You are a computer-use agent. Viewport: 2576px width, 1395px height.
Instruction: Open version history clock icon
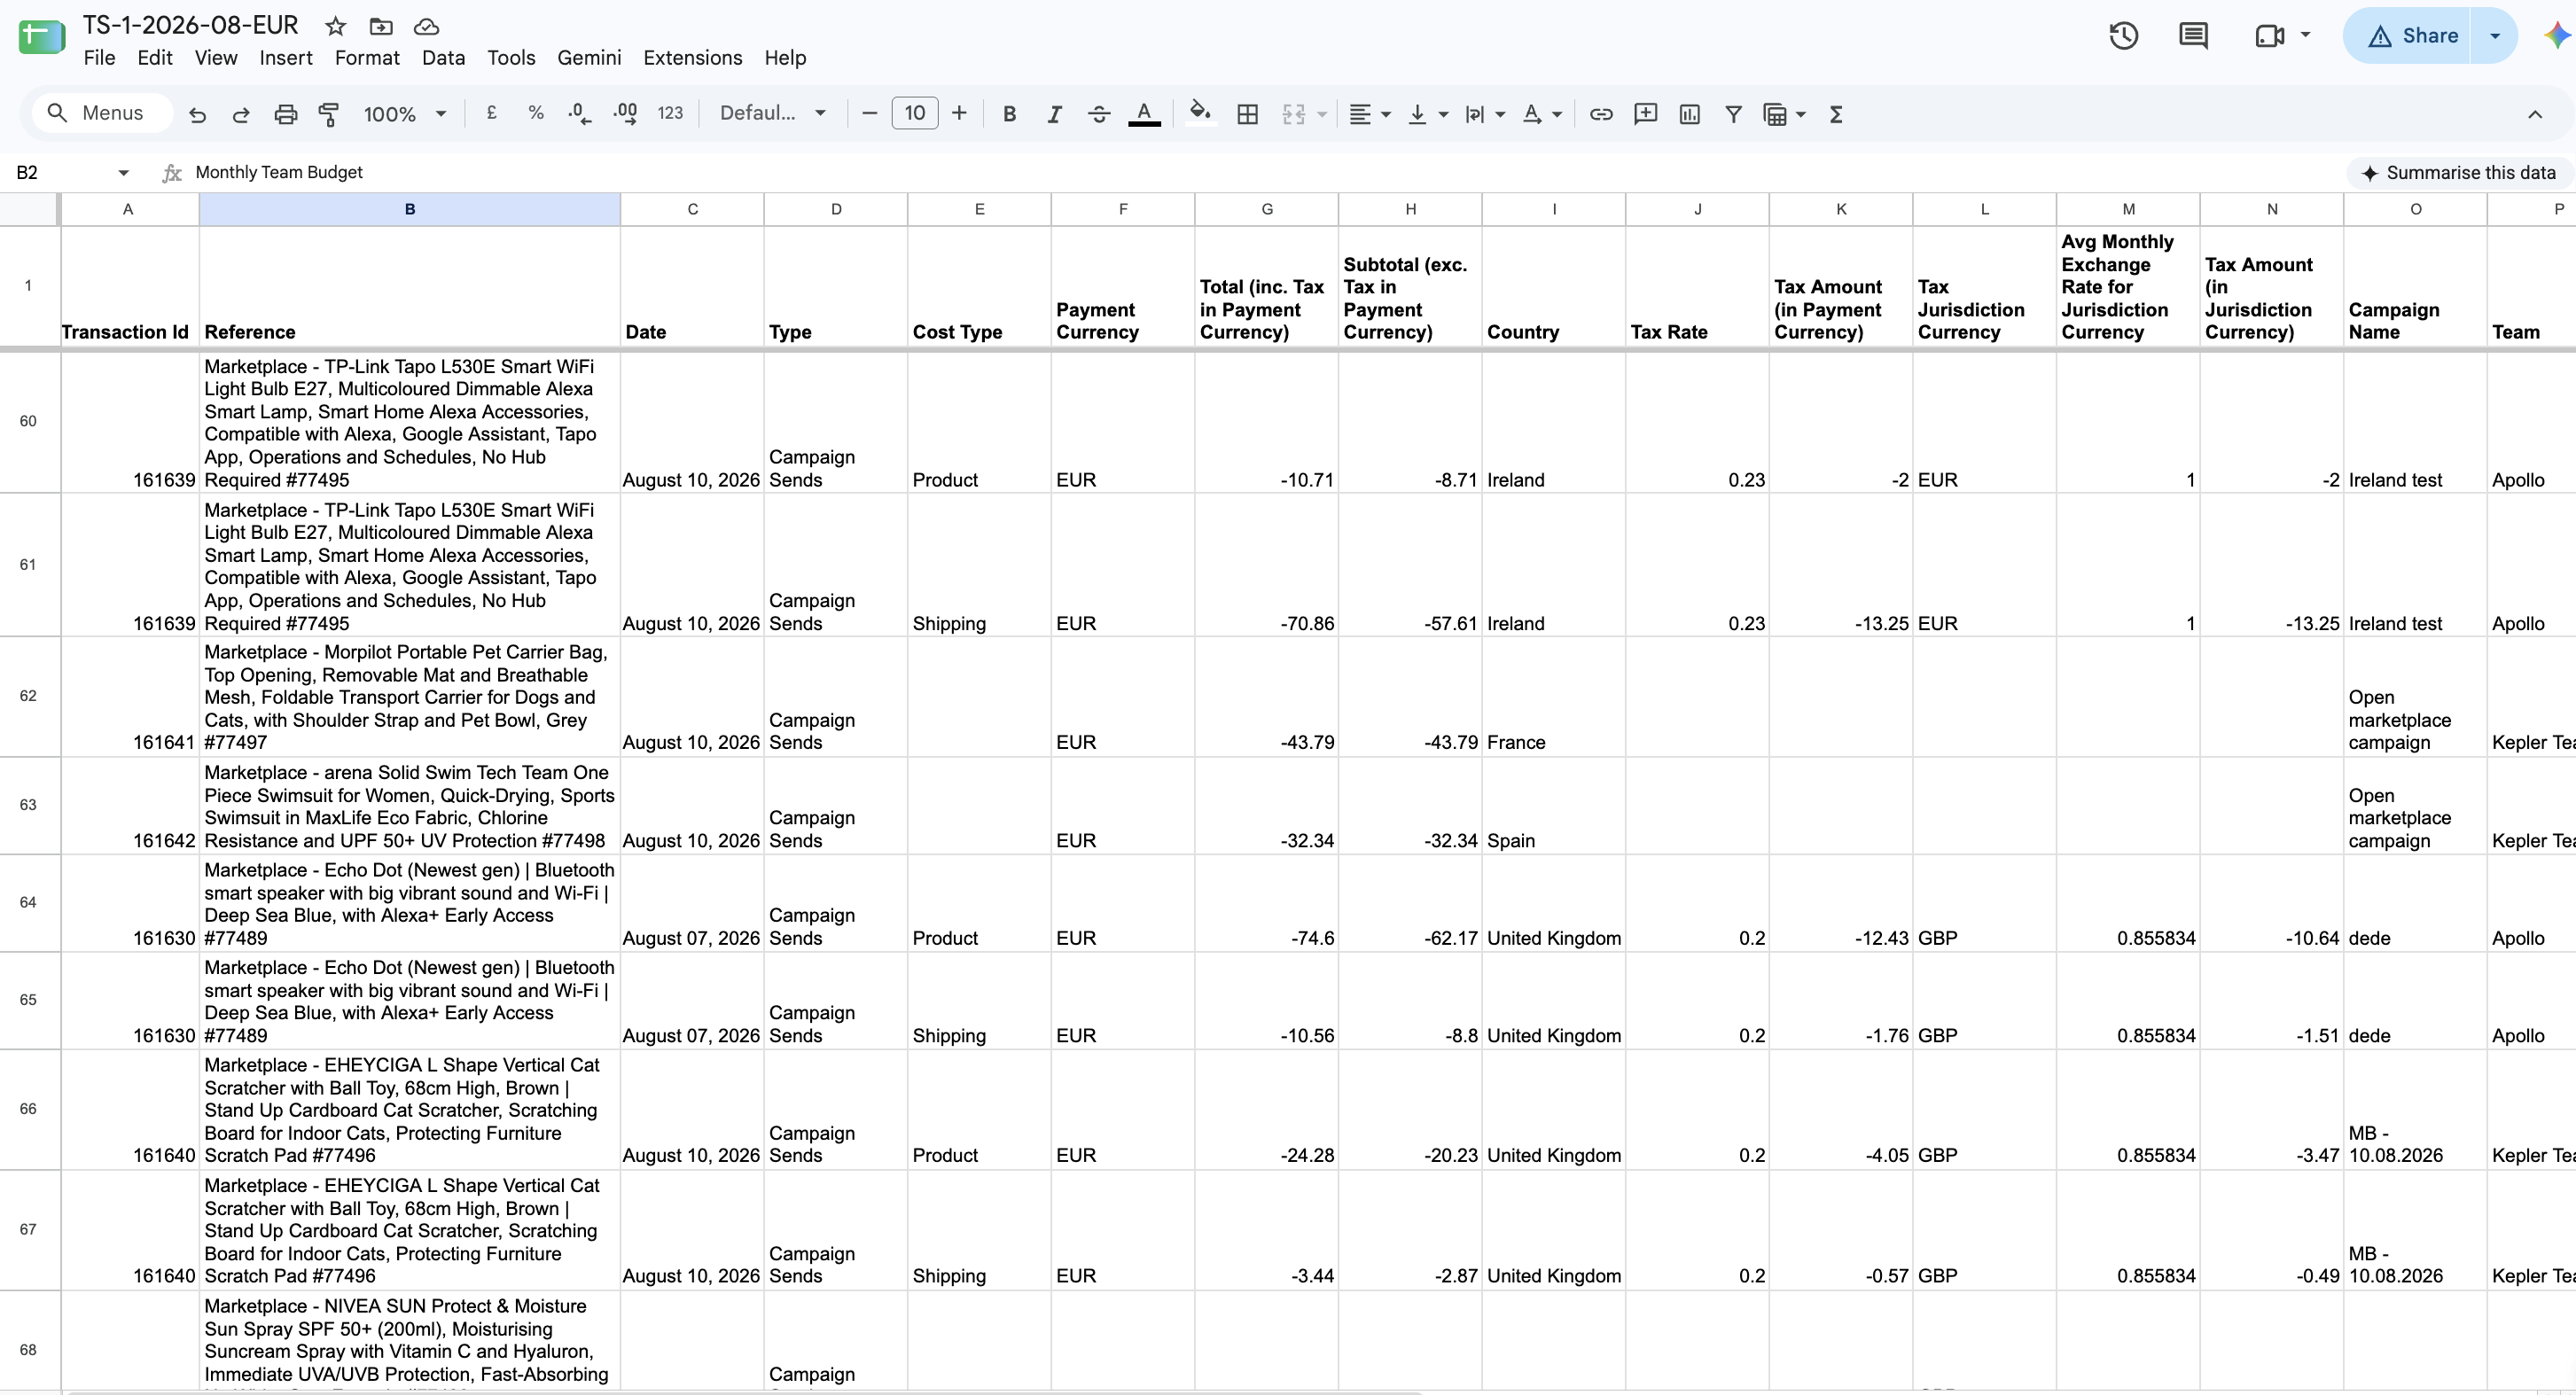click(2124, 36)
